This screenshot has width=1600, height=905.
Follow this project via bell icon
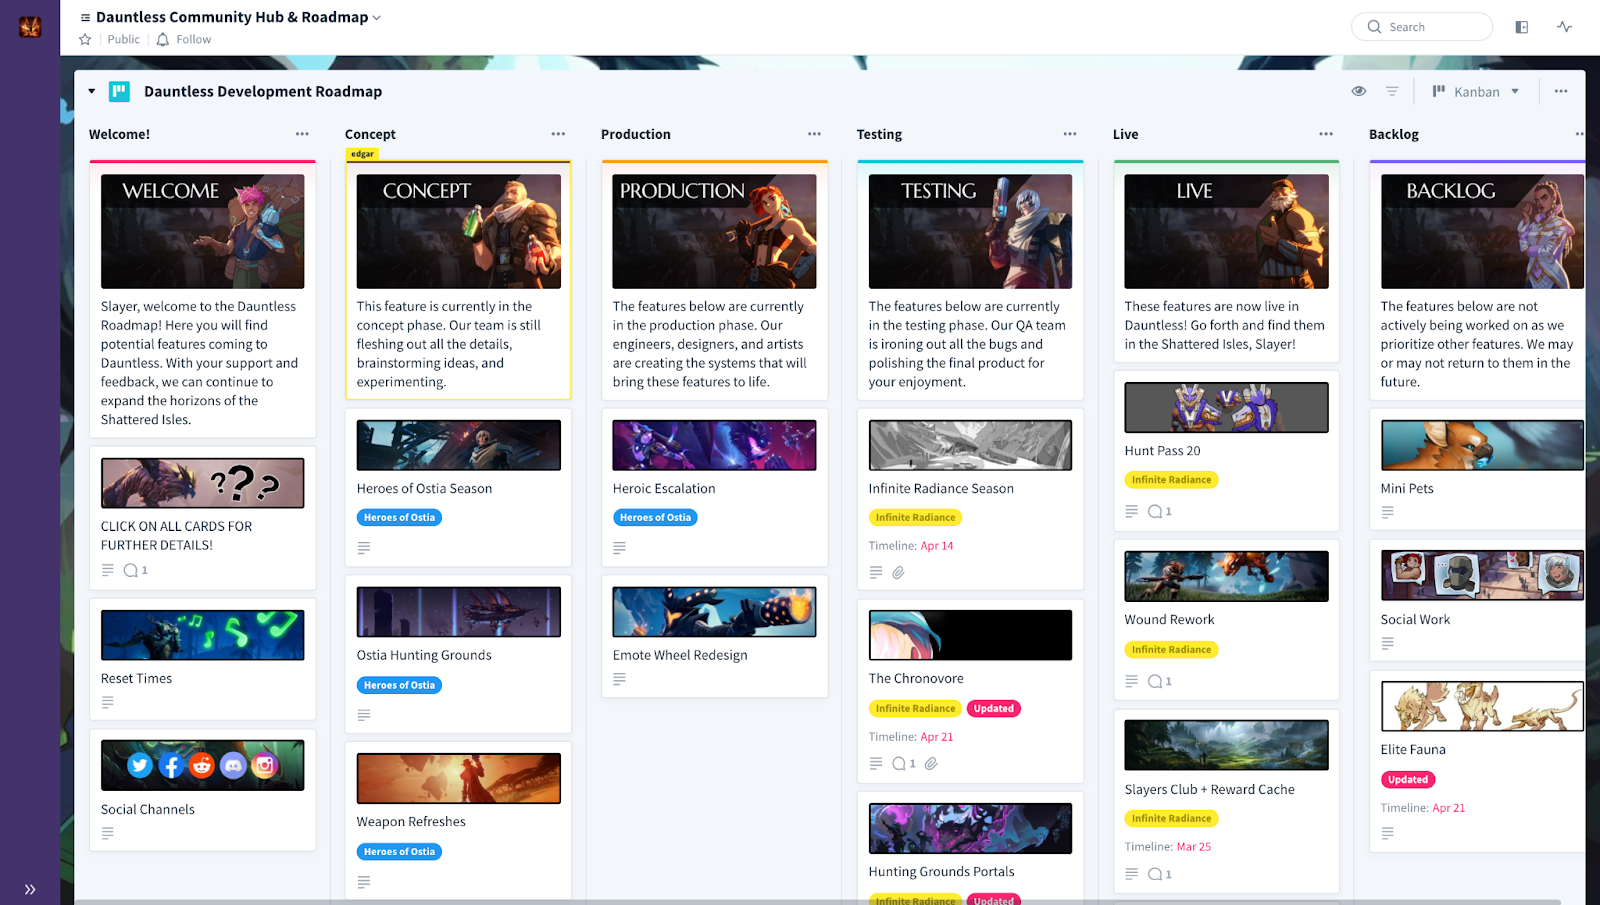point(162,39)
